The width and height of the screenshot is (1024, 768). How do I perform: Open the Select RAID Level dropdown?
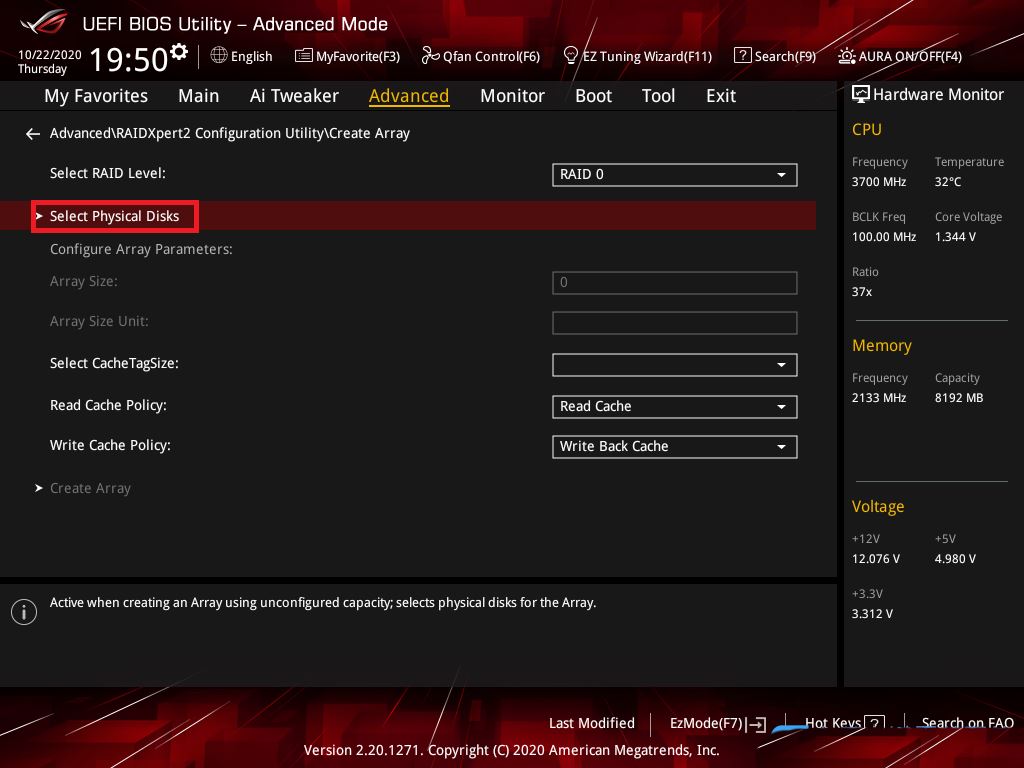coord(674,174)
